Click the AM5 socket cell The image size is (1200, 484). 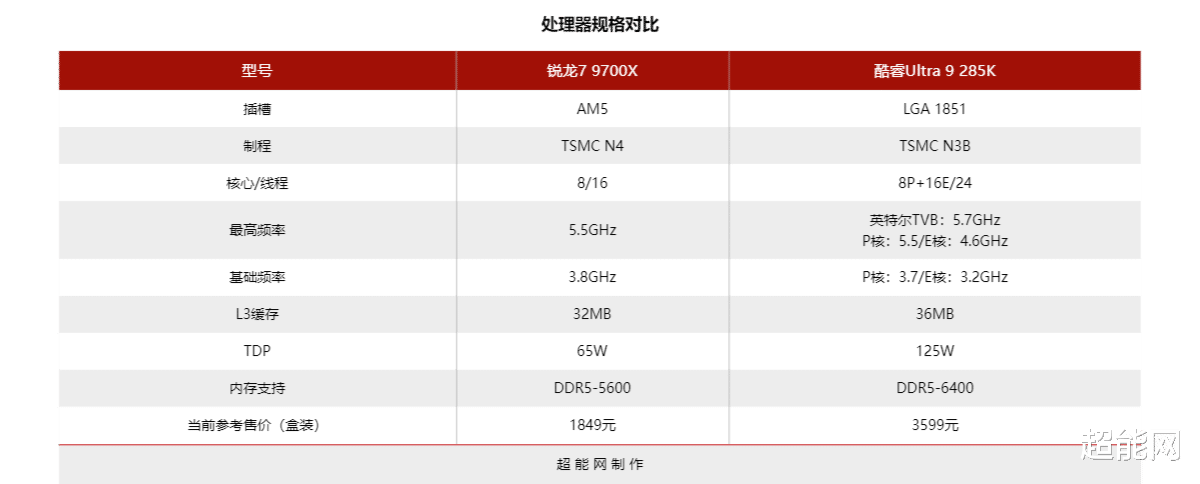pyautogui.click(x=592, y=109)
